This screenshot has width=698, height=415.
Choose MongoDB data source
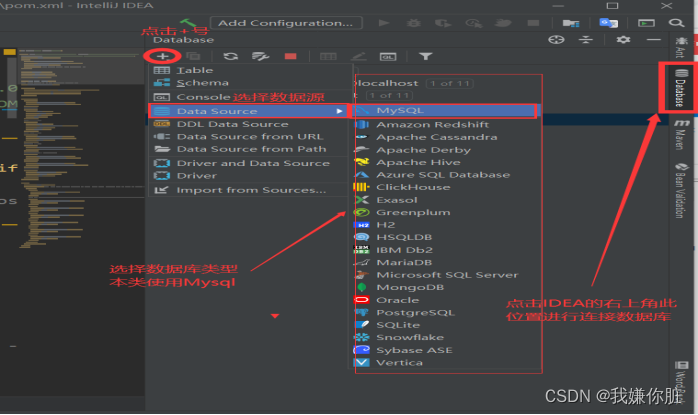click(446, 287)
